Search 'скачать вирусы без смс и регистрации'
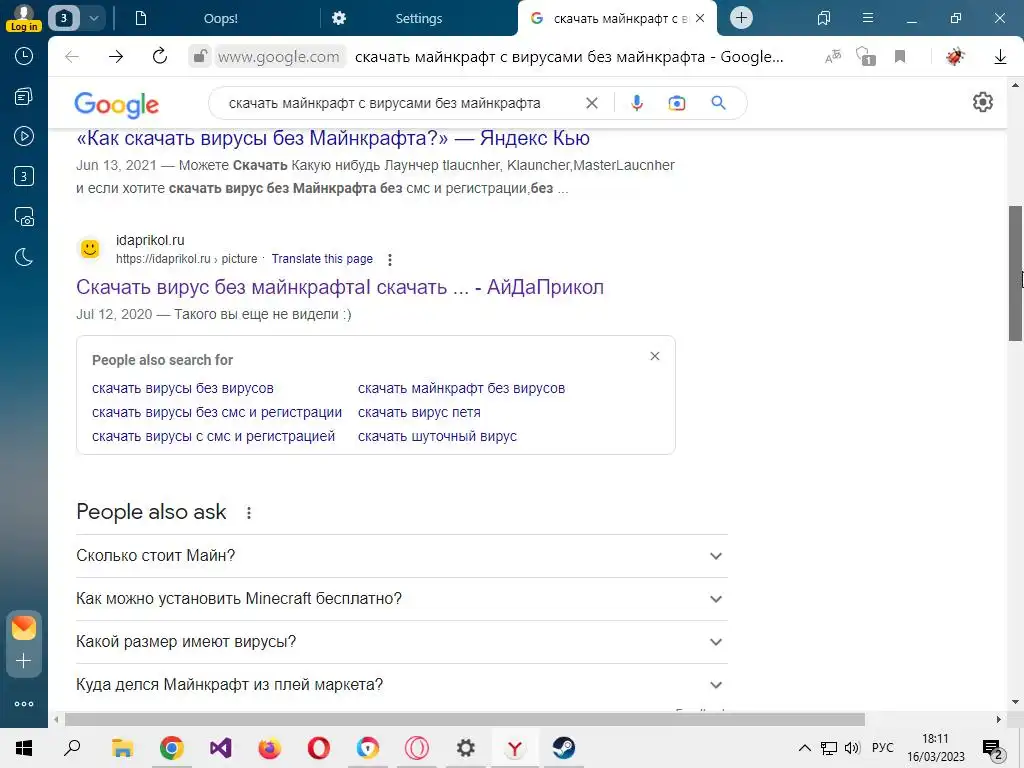The height and width of the screenshot is (768, 1024). click(217, 412)
